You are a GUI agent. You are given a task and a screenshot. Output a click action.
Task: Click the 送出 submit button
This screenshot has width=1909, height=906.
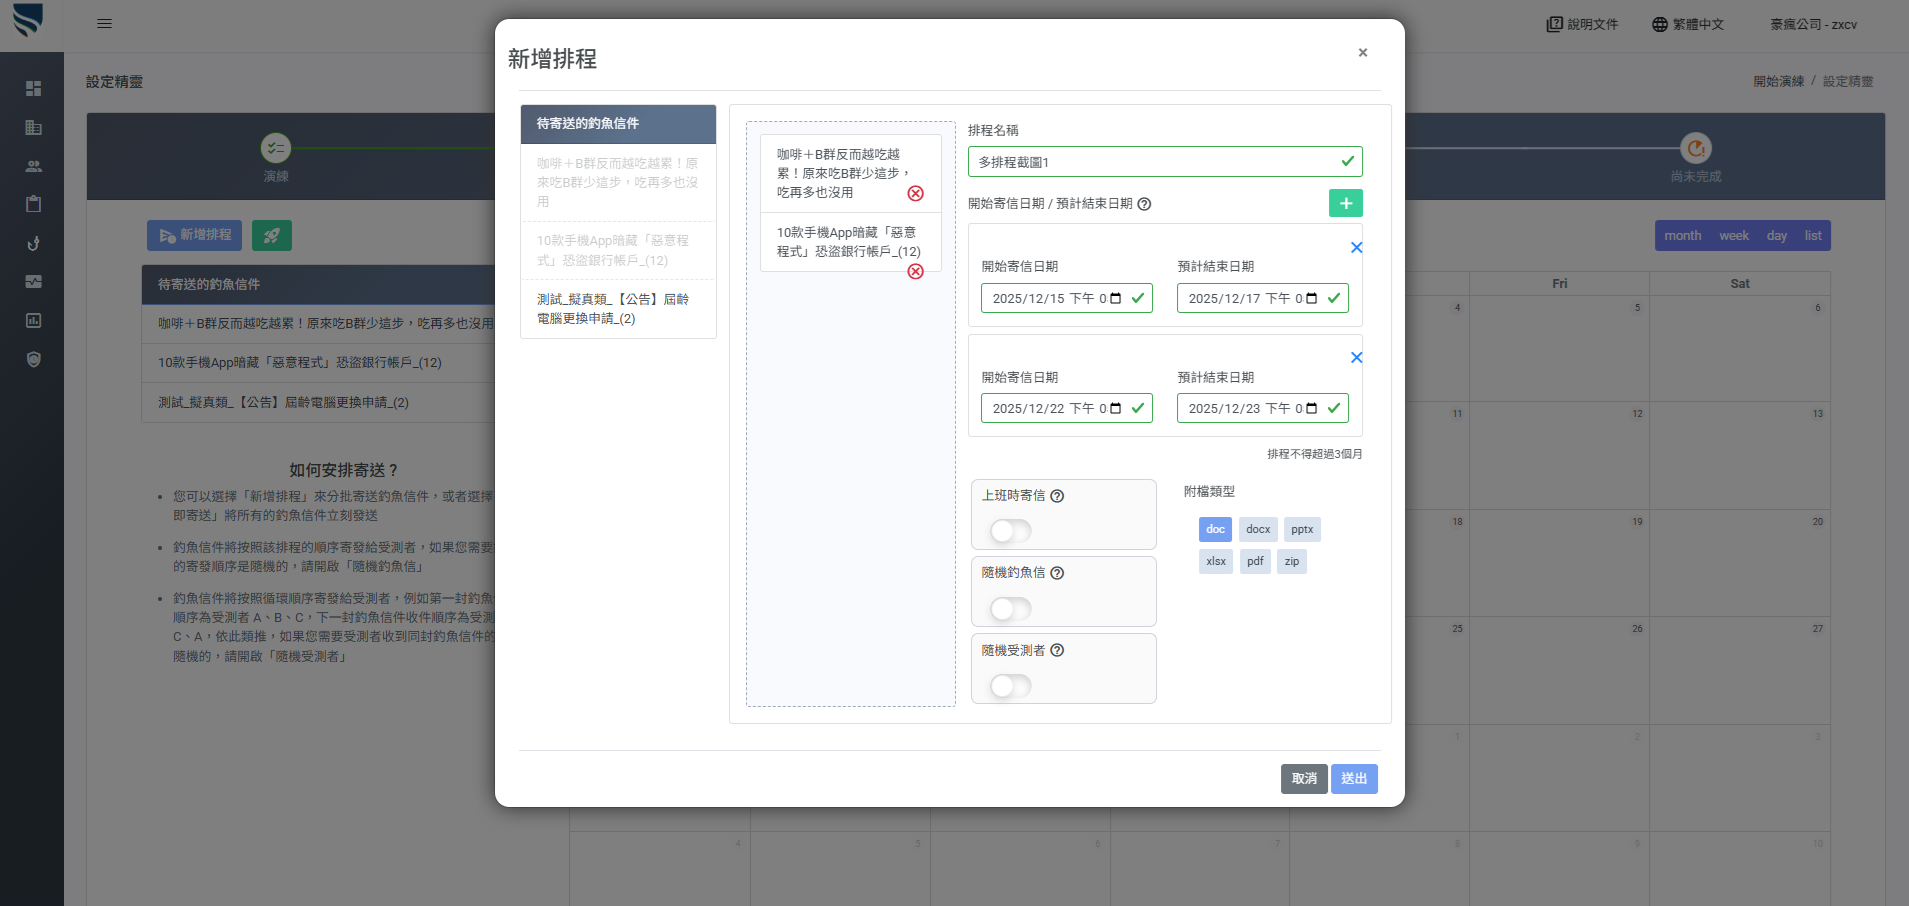[1354, 779]
